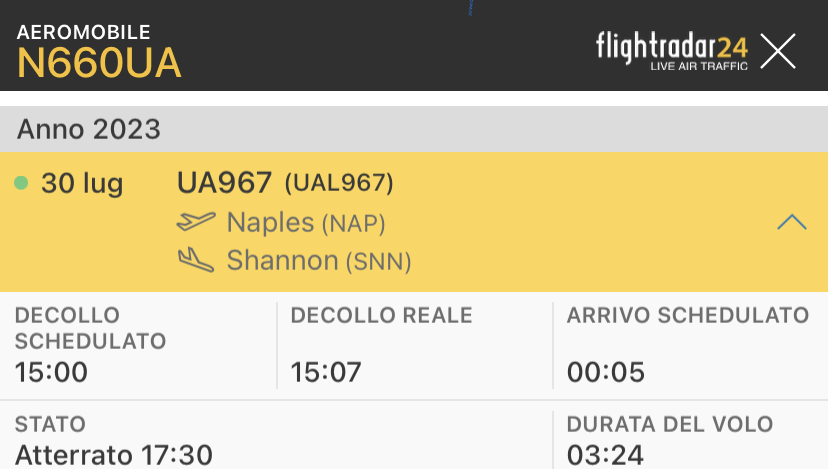Click the Anno 2023 section header

[89, 129]
